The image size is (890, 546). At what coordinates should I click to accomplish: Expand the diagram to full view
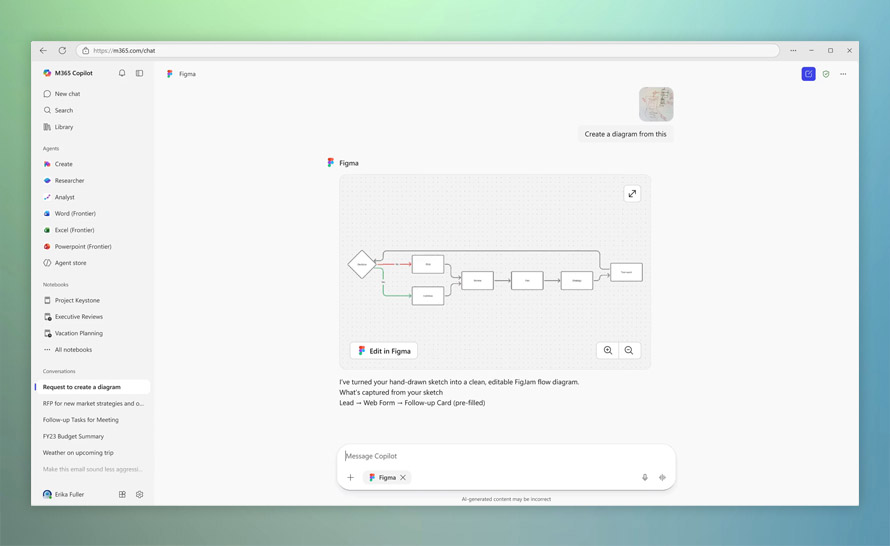pos(632,194)
